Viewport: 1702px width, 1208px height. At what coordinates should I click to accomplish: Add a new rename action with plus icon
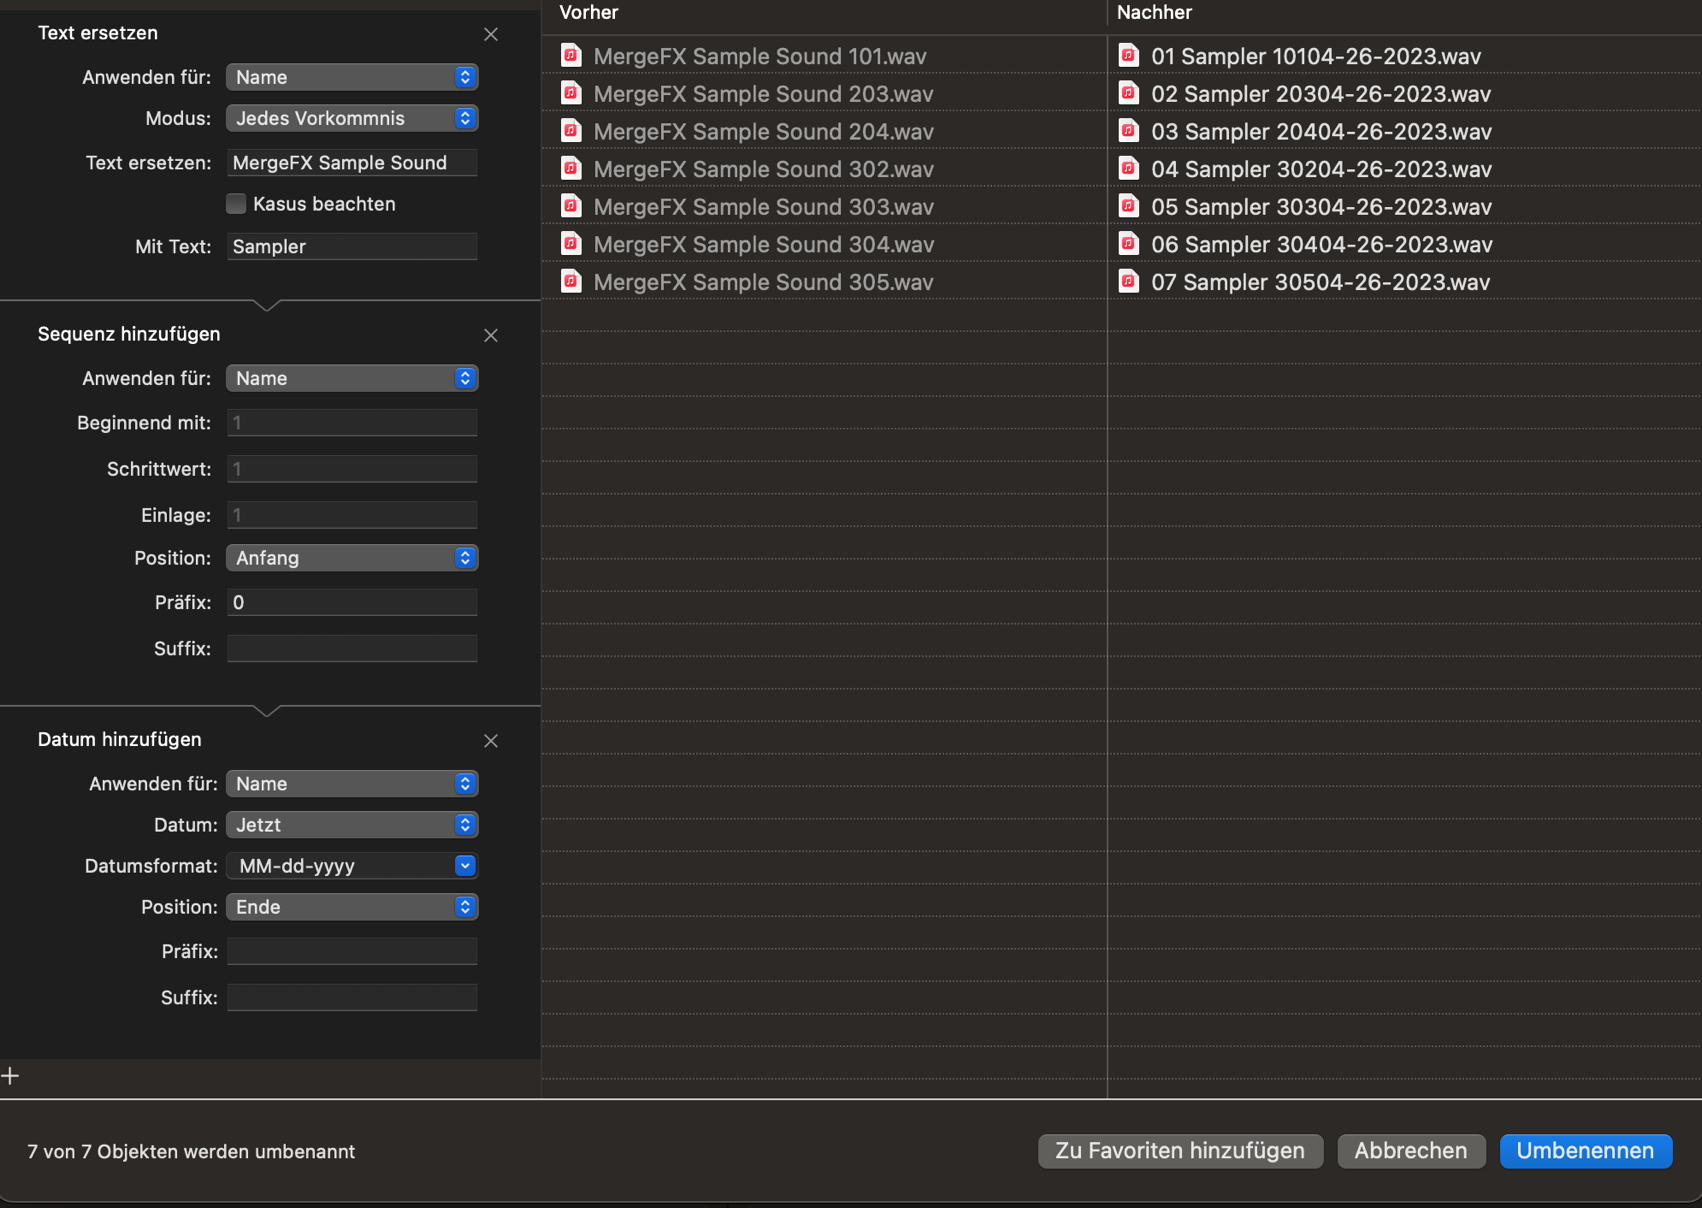point(11,1076)
